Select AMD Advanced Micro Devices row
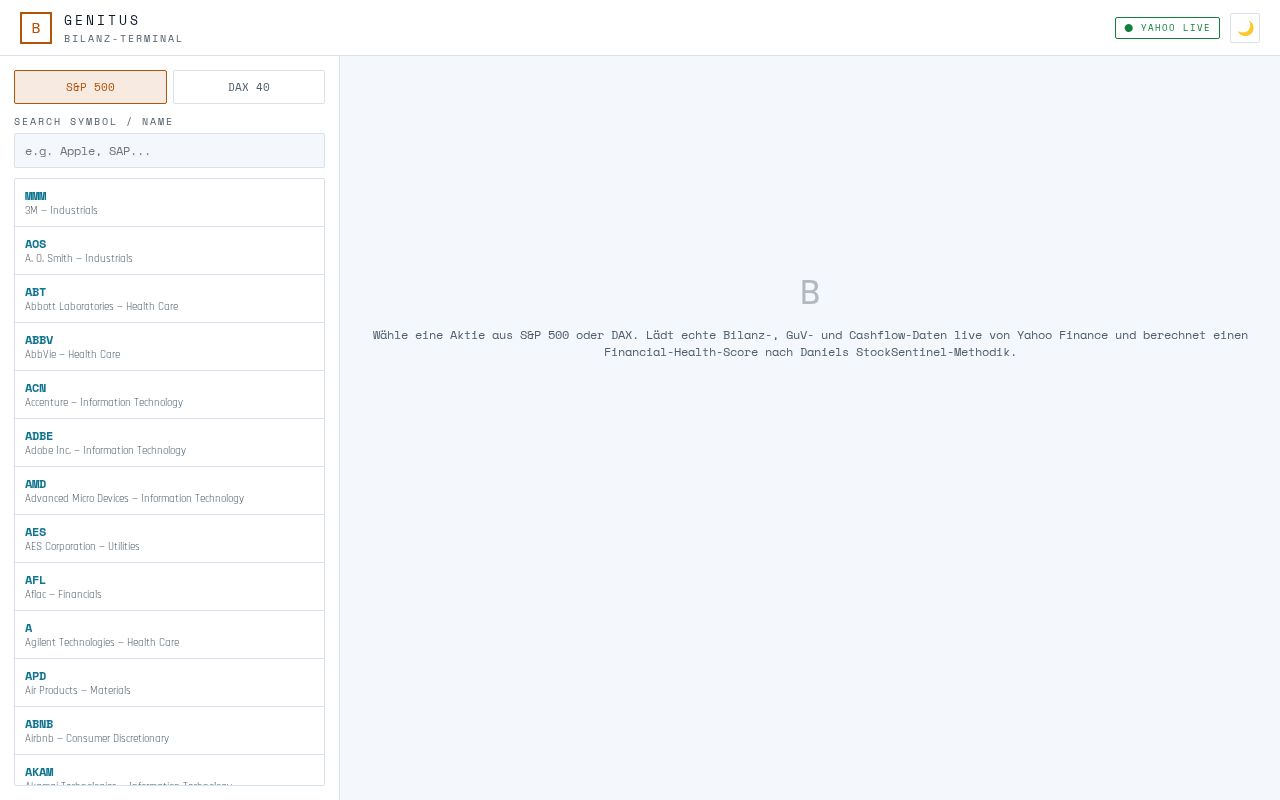The height and width of the screenshot is (800, 1280). 169,491
